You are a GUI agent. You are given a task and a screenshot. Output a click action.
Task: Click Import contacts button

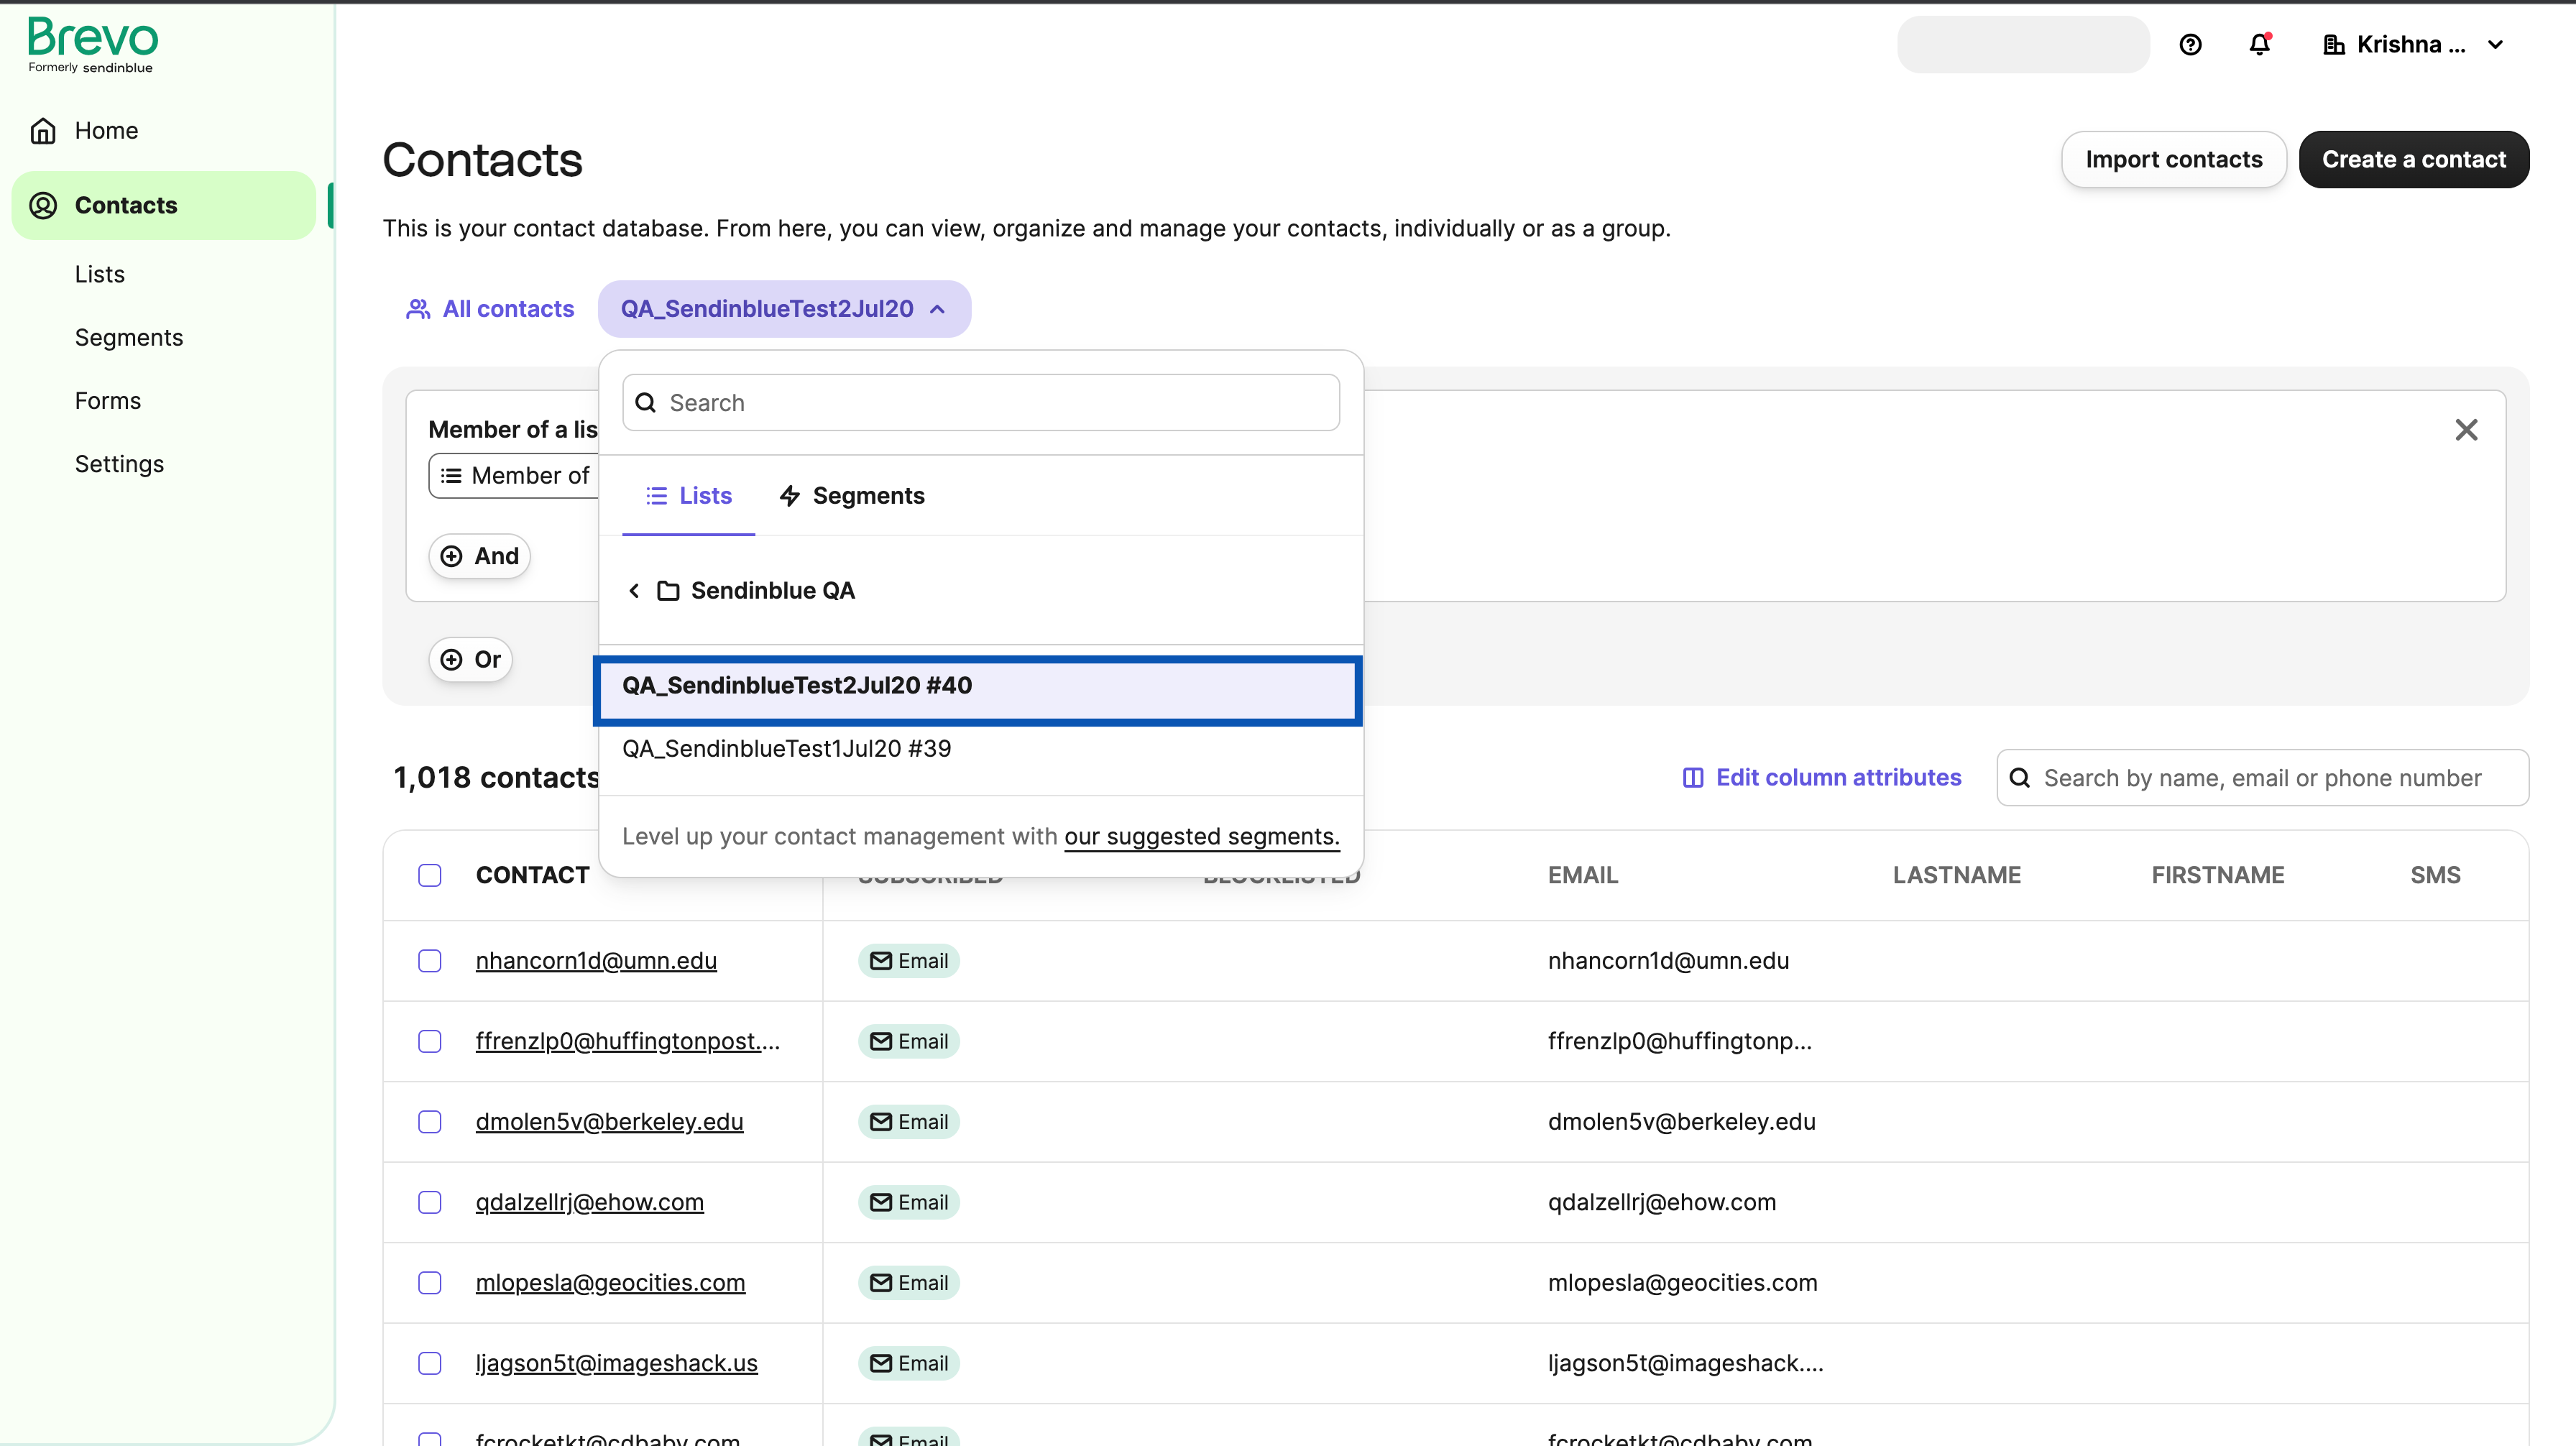pyautogui.click(x=2173, y=160)
